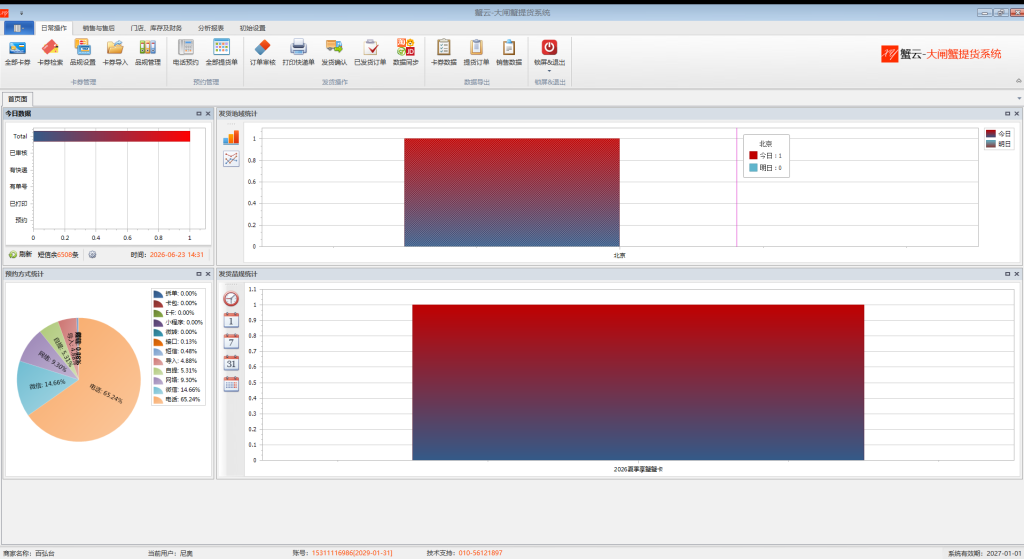The height and width of the screenshot is (559, 1024).
Task: Open the blue application menu button
Action: click(18, 28)
